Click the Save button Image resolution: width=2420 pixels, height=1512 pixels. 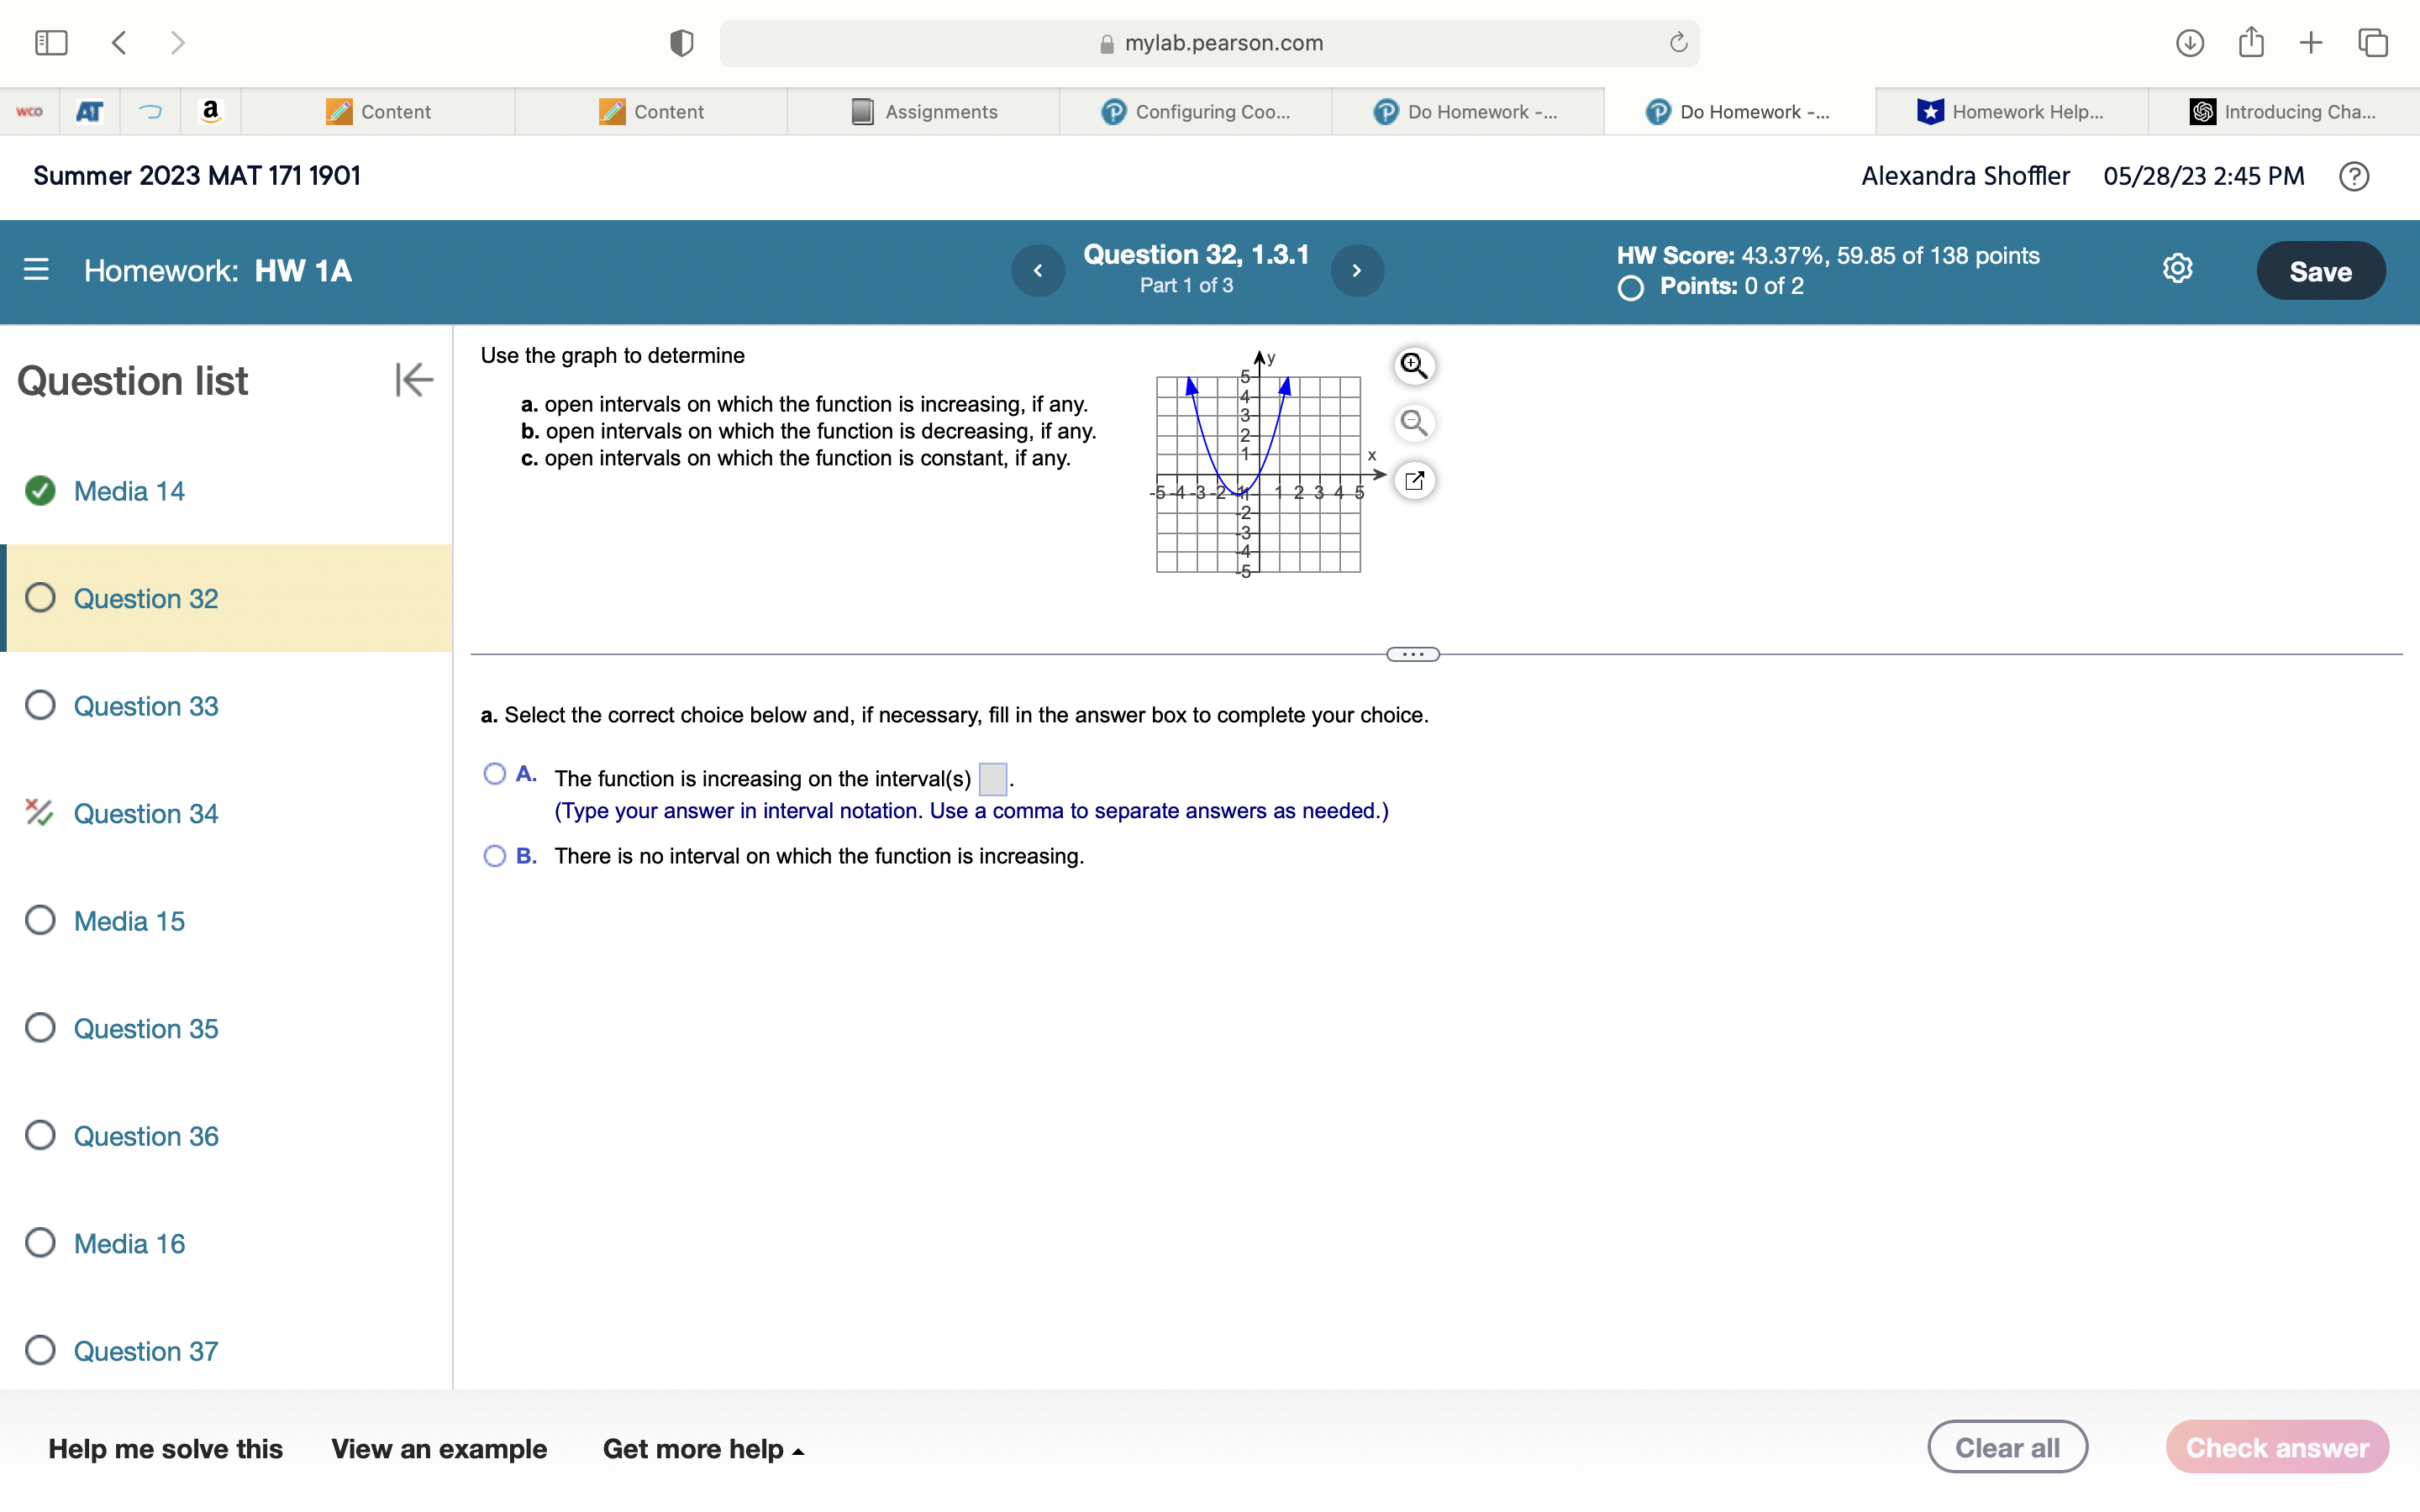pyautogui.click(x=2320, y=270)
